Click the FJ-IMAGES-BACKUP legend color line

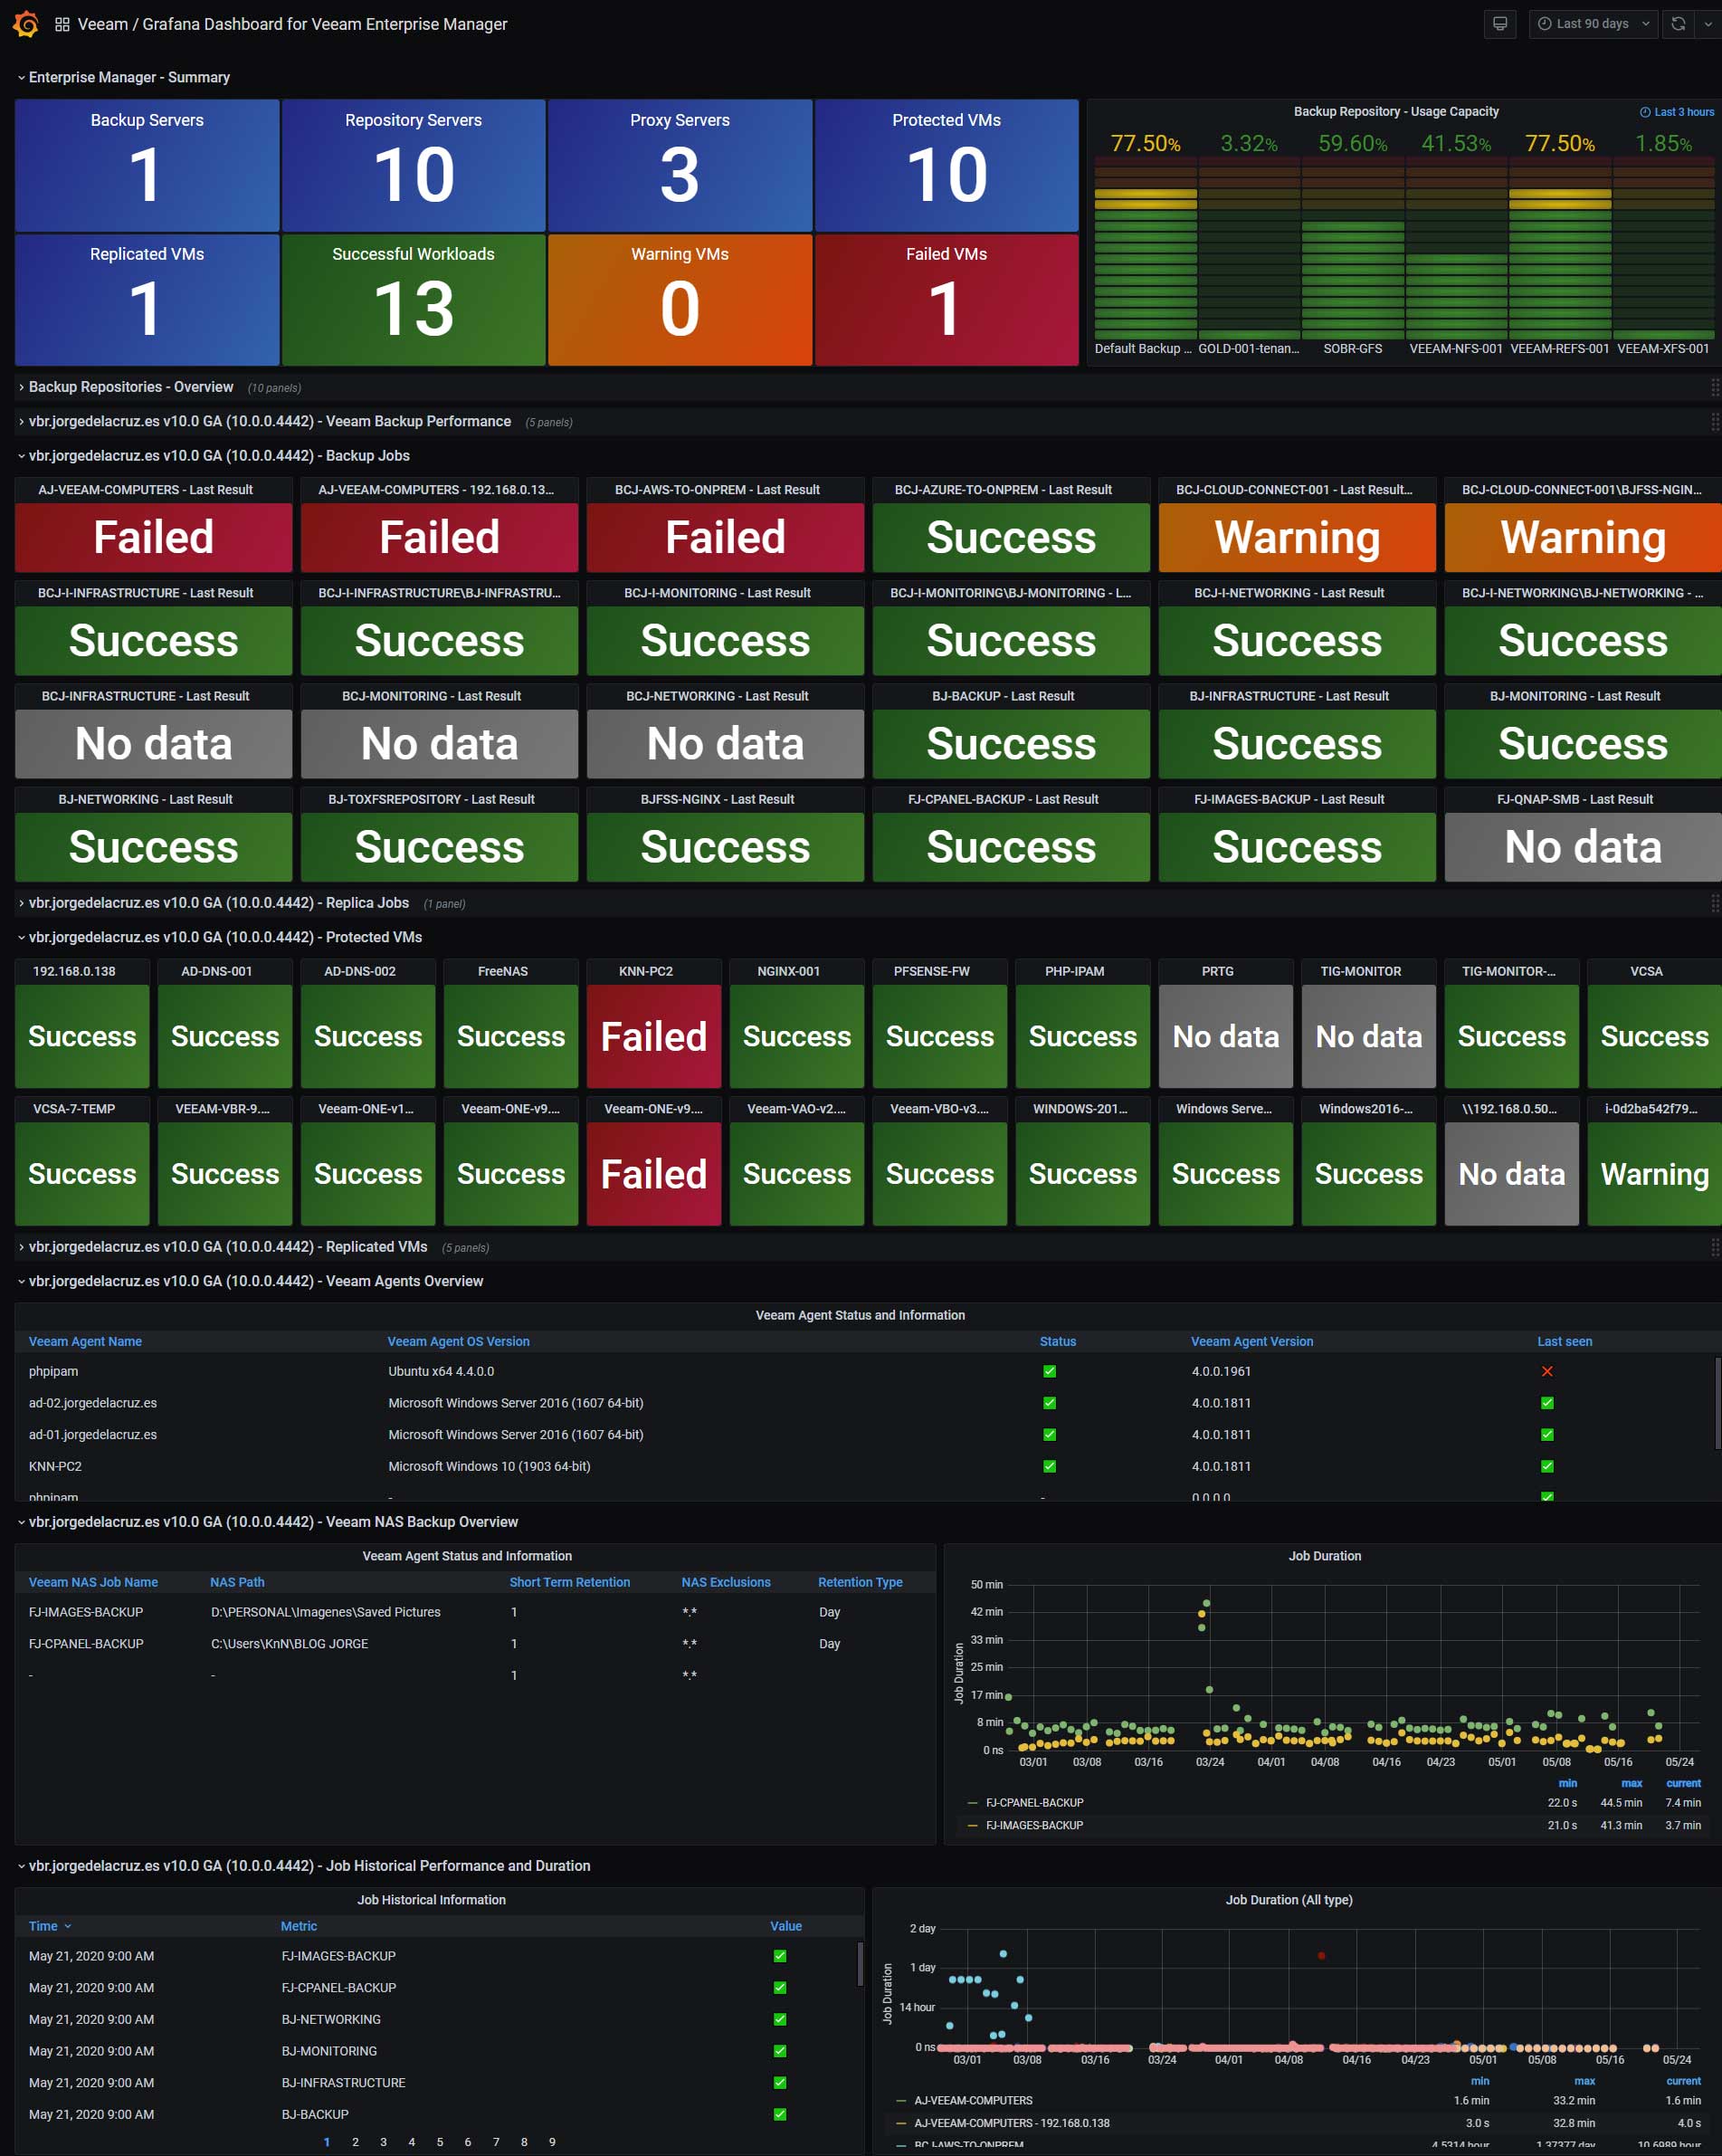pyautogui.click(x=972, y=1825)
